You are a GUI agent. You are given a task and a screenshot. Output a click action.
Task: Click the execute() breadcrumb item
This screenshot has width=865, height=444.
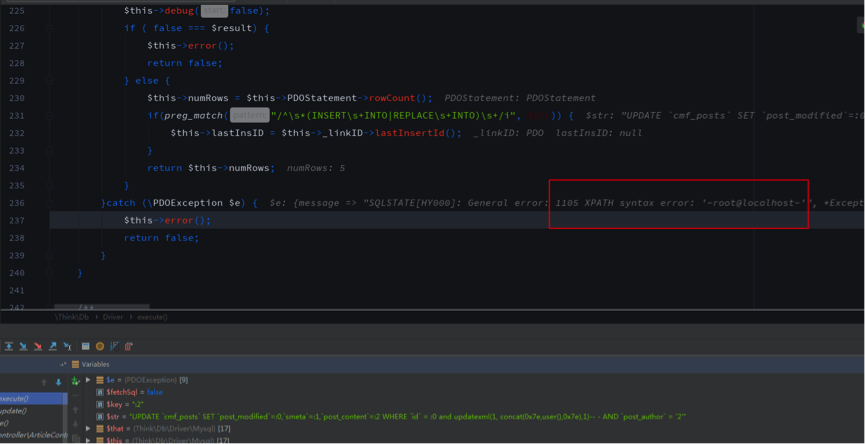tap(152, 316)
